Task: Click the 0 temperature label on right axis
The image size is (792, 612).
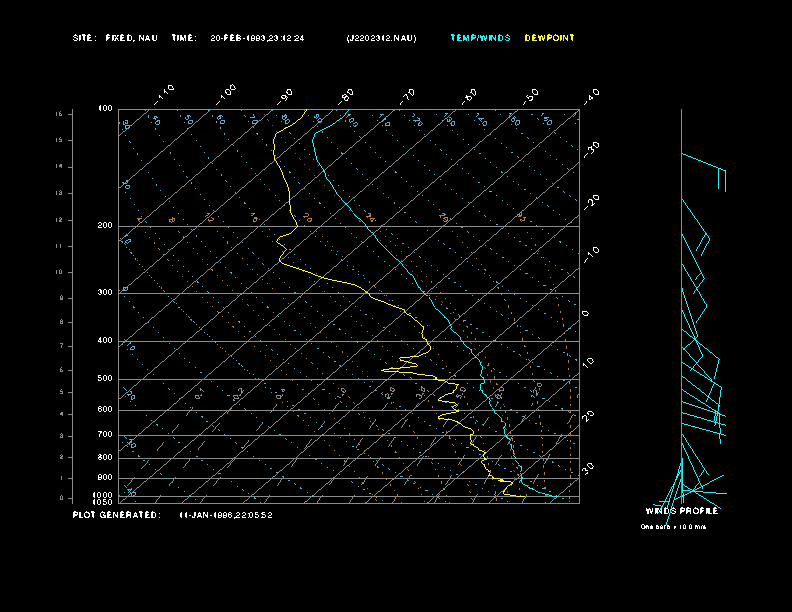Action: coord(586,314)
